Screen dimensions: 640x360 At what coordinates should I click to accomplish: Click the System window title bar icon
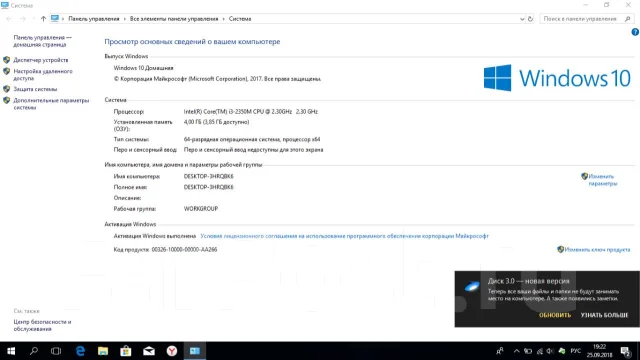coord(4,5)
